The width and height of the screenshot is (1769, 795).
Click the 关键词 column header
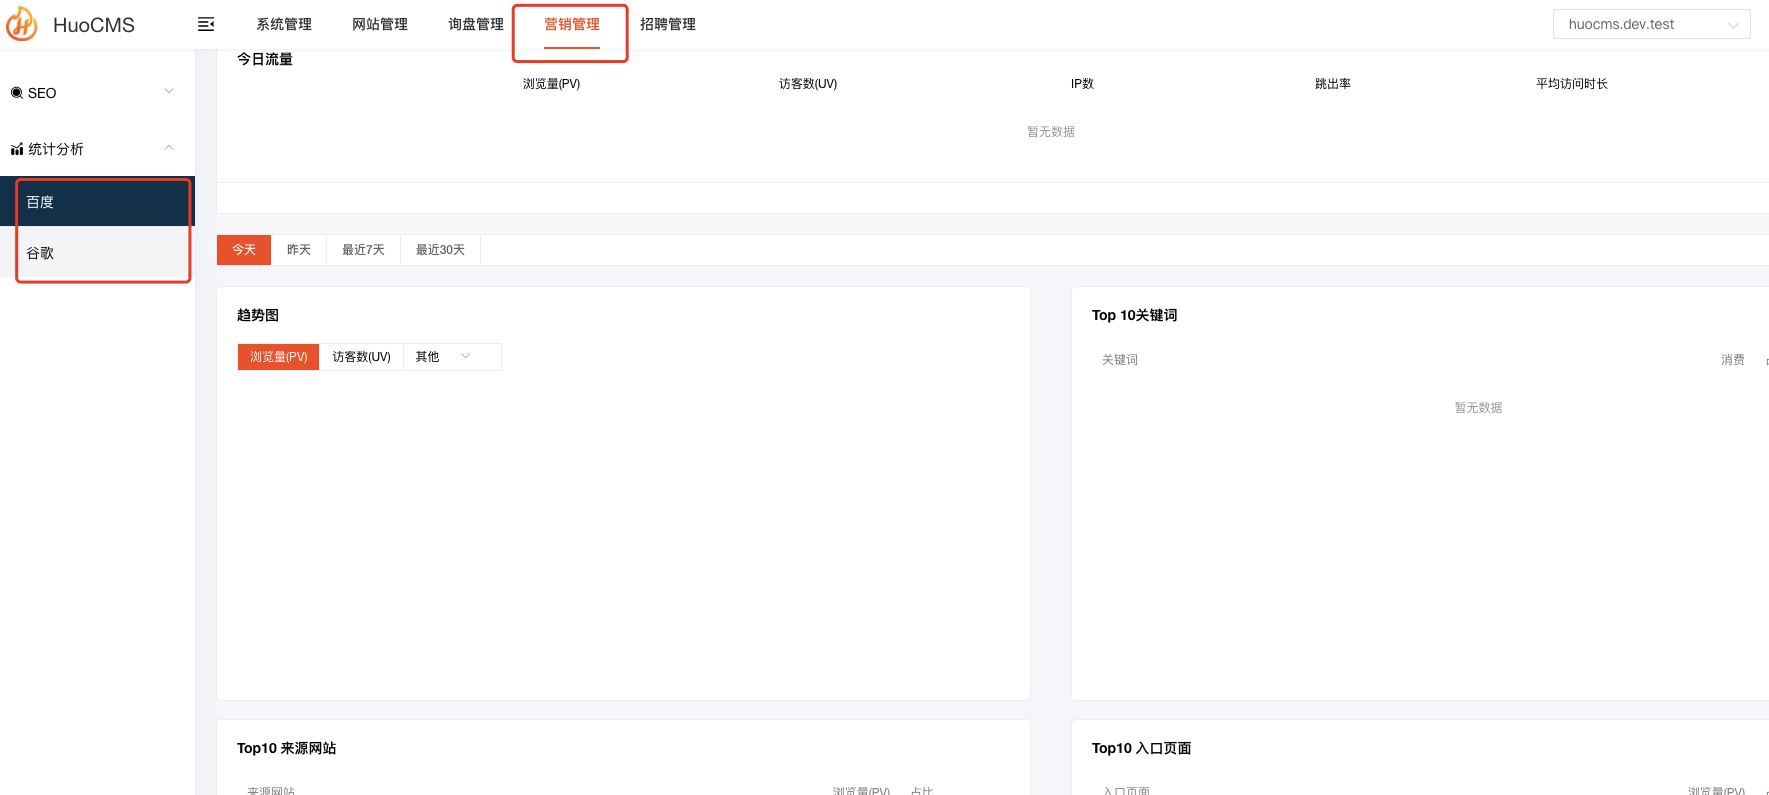coord(1120,360)
